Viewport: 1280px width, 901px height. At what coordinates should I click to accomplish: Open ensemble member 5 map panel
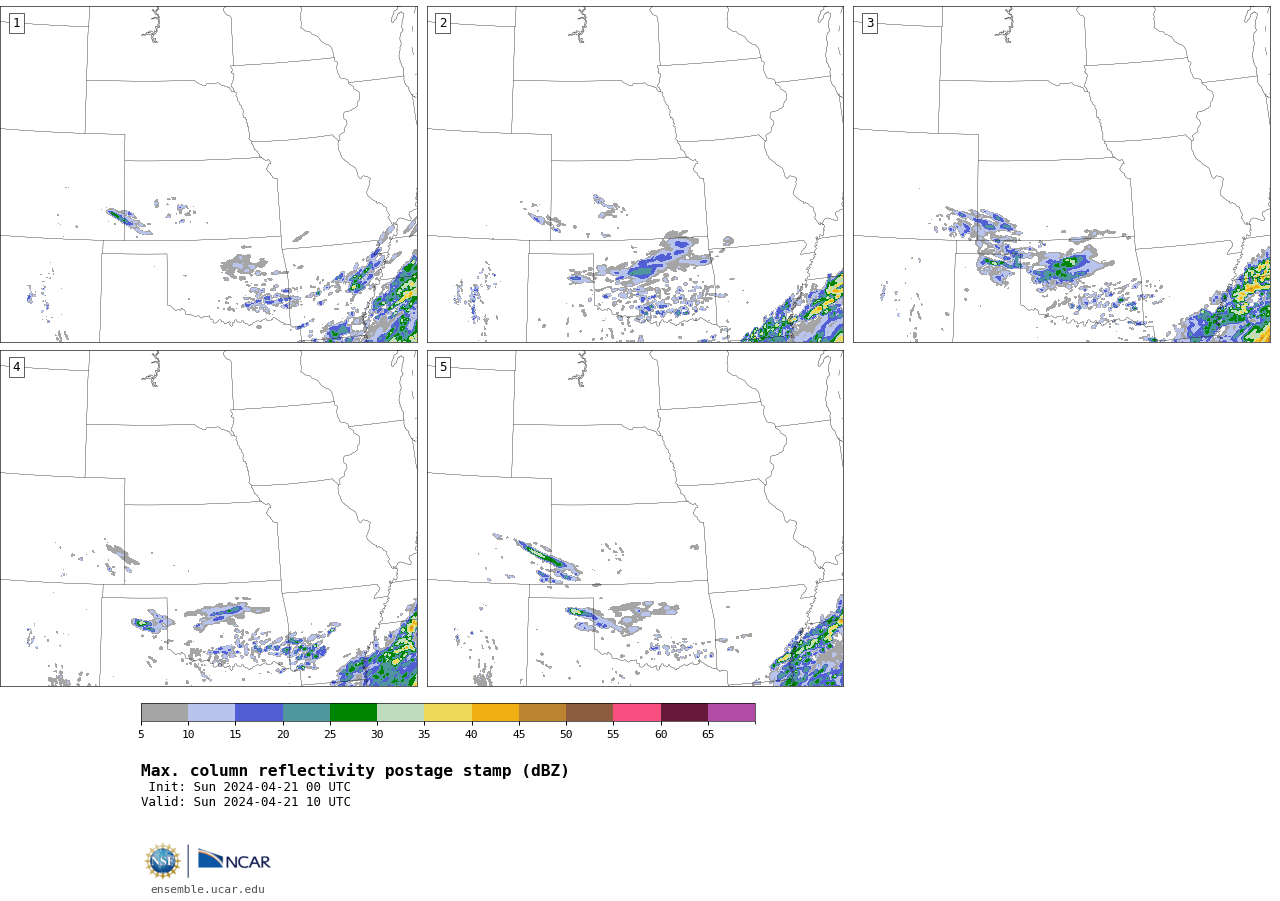(x=635, y=518)
